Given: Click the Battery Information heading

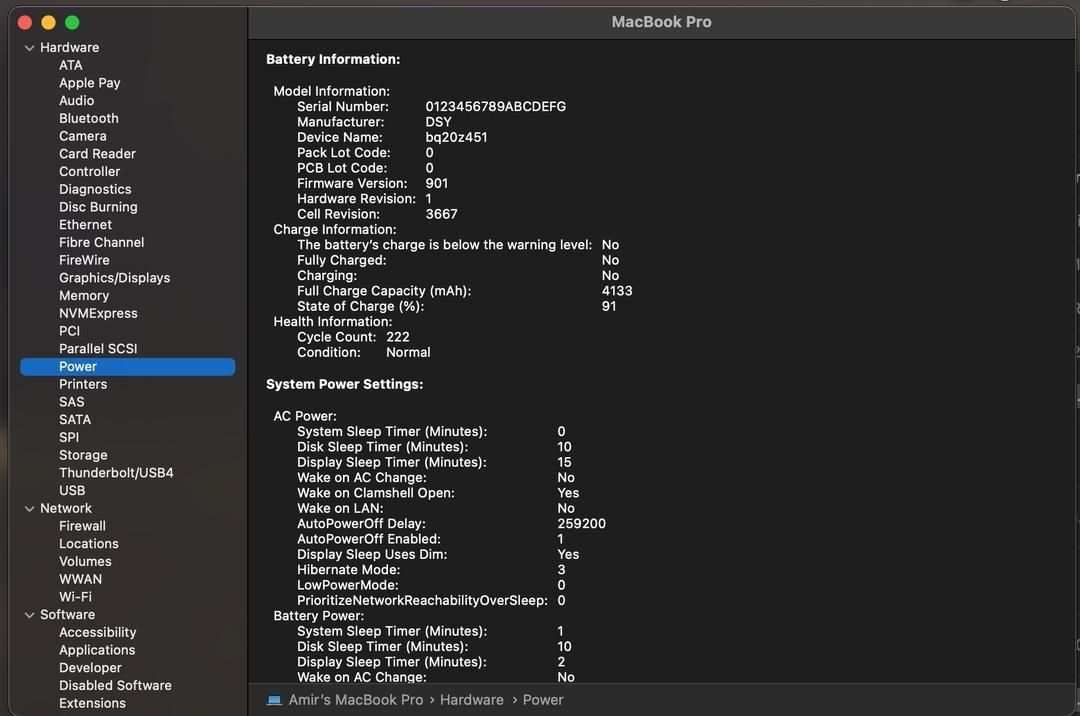Looking at the screenshot, I should (x=333, y=60).
